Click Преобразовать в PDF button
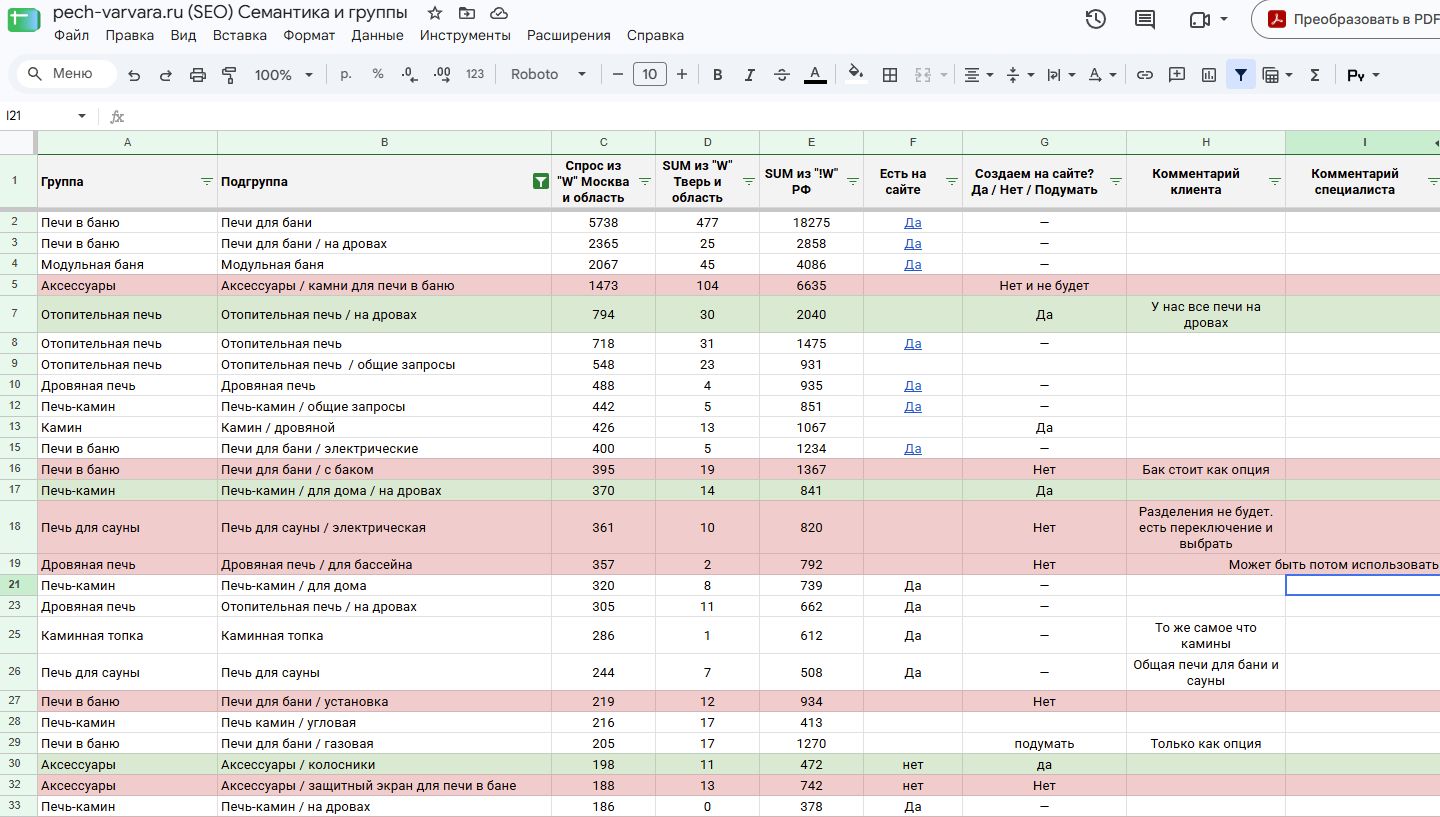The image size is (1440, 817). coord(1352,19)
